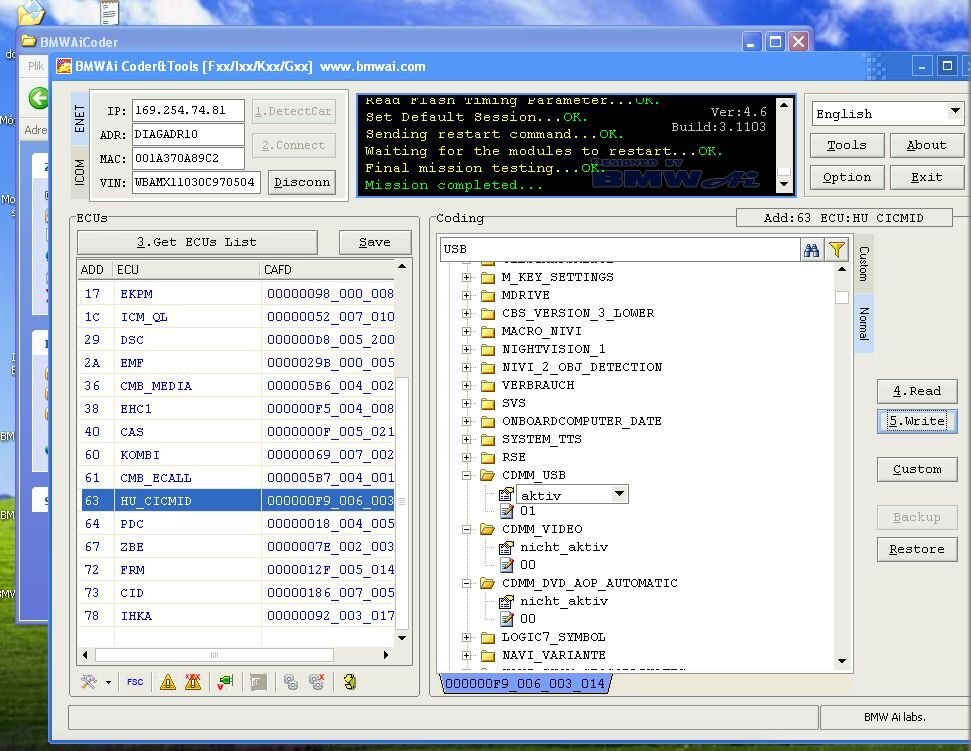Click the 3.Get ECUs List button
The width and height of the screenshot is (971, 751).
coord(197,242)
